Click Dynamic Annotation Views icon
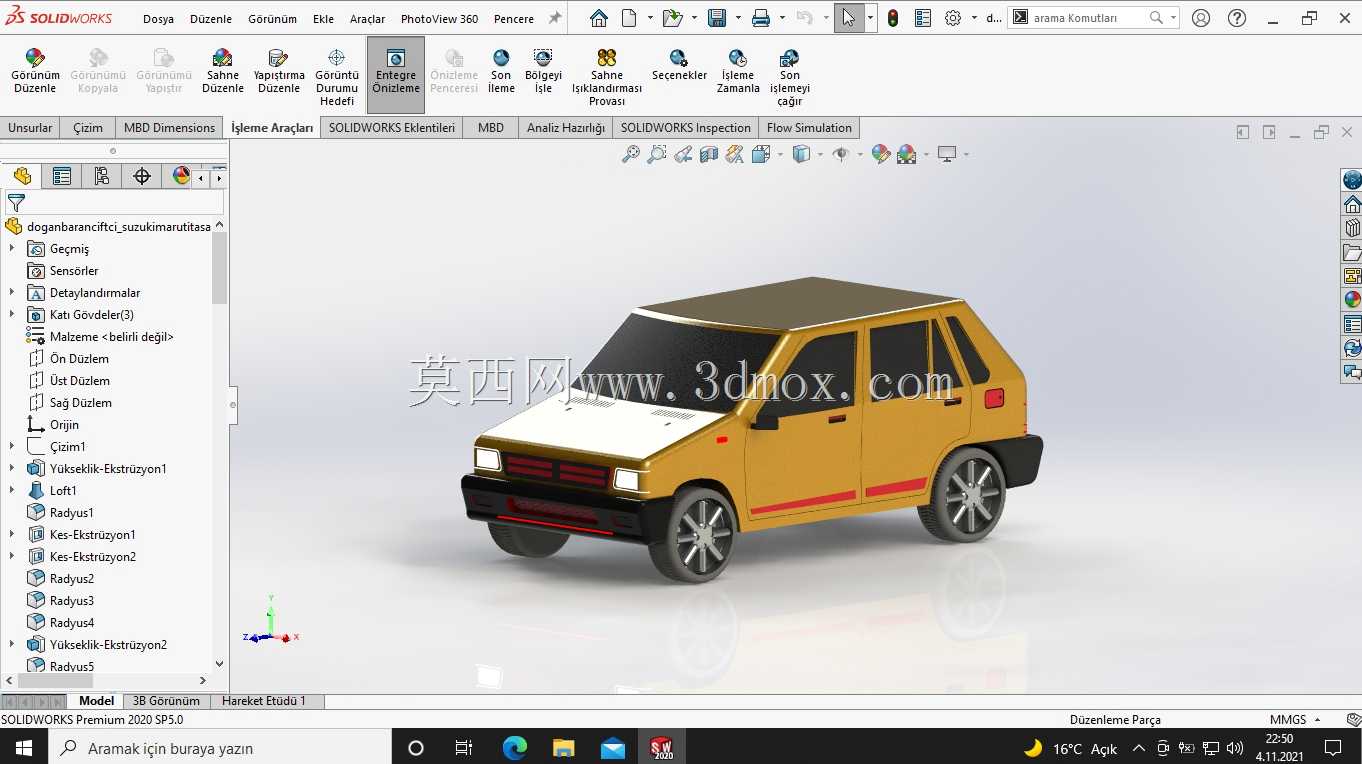The width and height of the screenshot is (1362, 764). coord(735,154)
